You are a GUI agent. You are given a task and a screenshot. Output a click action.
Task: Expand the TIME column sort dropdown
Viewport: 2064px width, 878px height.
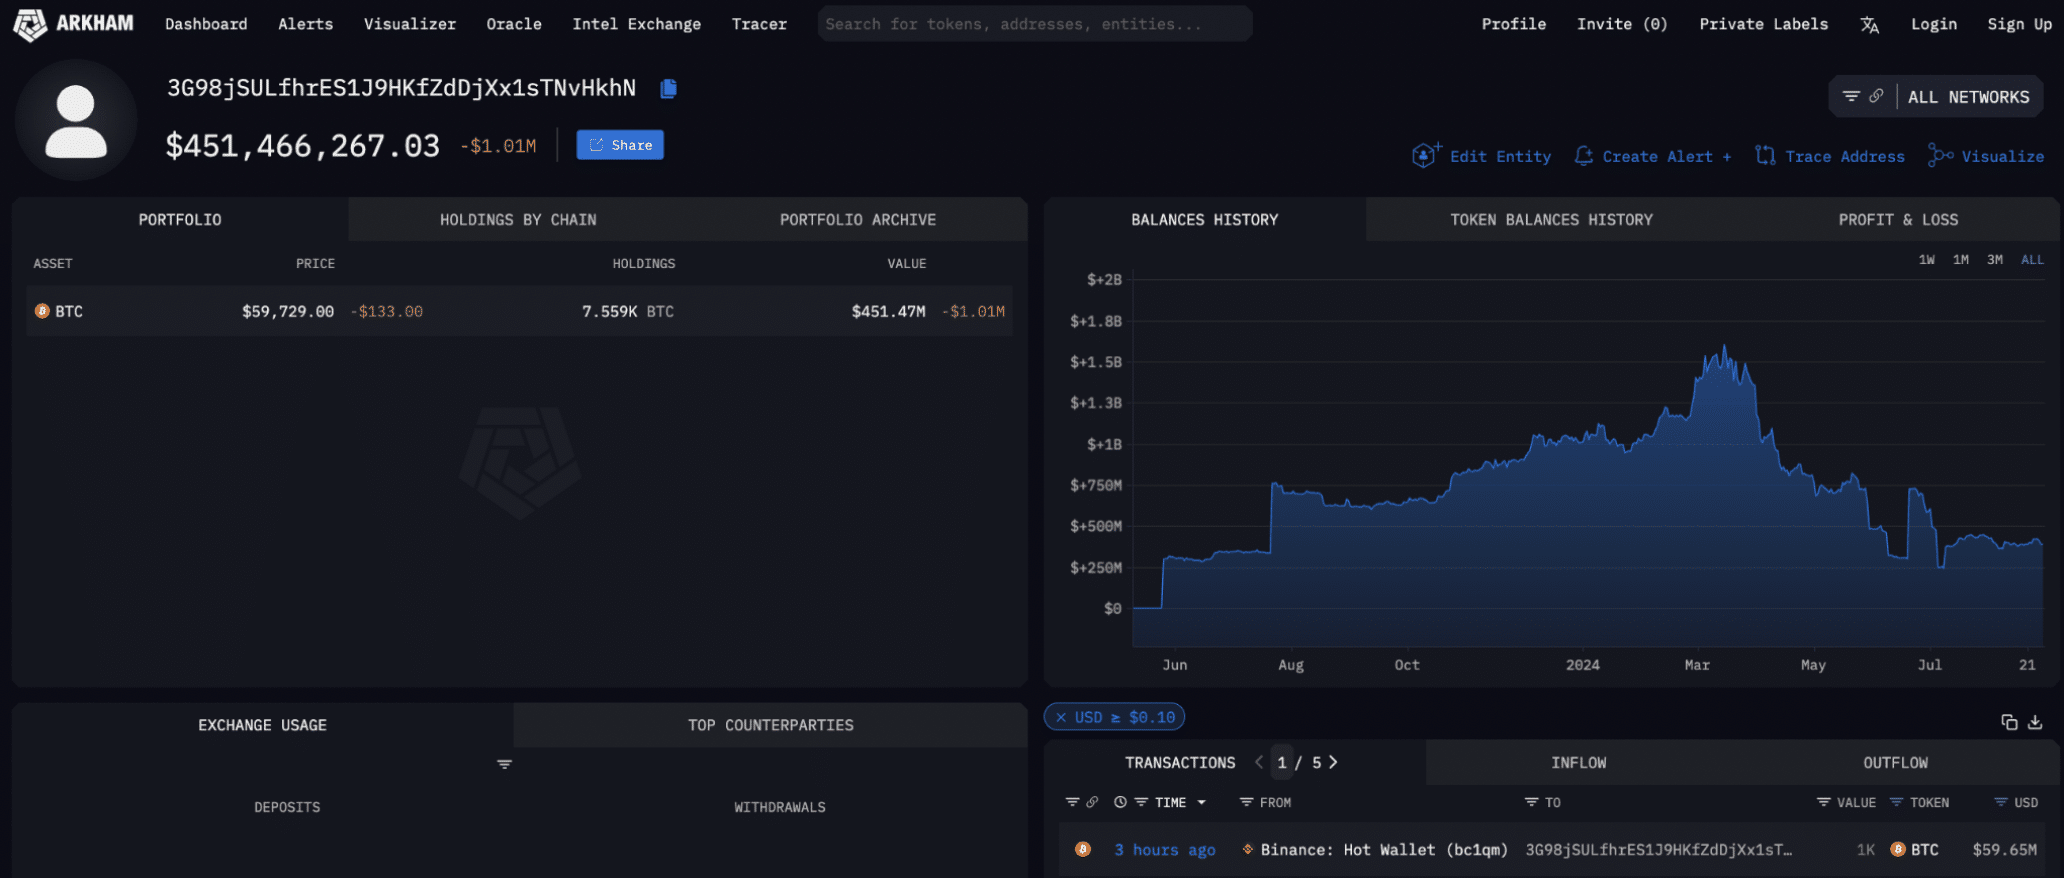(x=1201, y=803)
